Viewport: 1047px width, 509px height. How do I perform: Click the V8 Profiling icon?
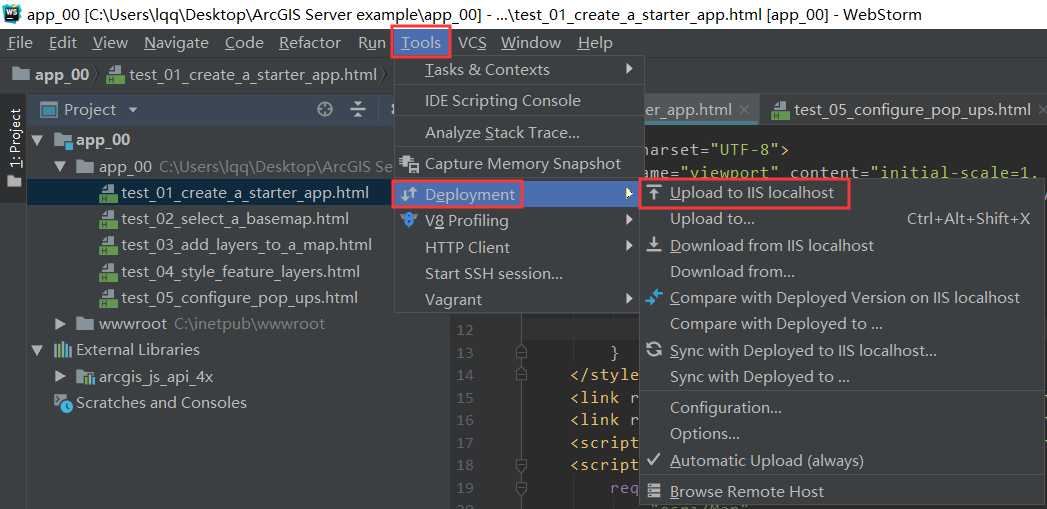tap(409, 220)
